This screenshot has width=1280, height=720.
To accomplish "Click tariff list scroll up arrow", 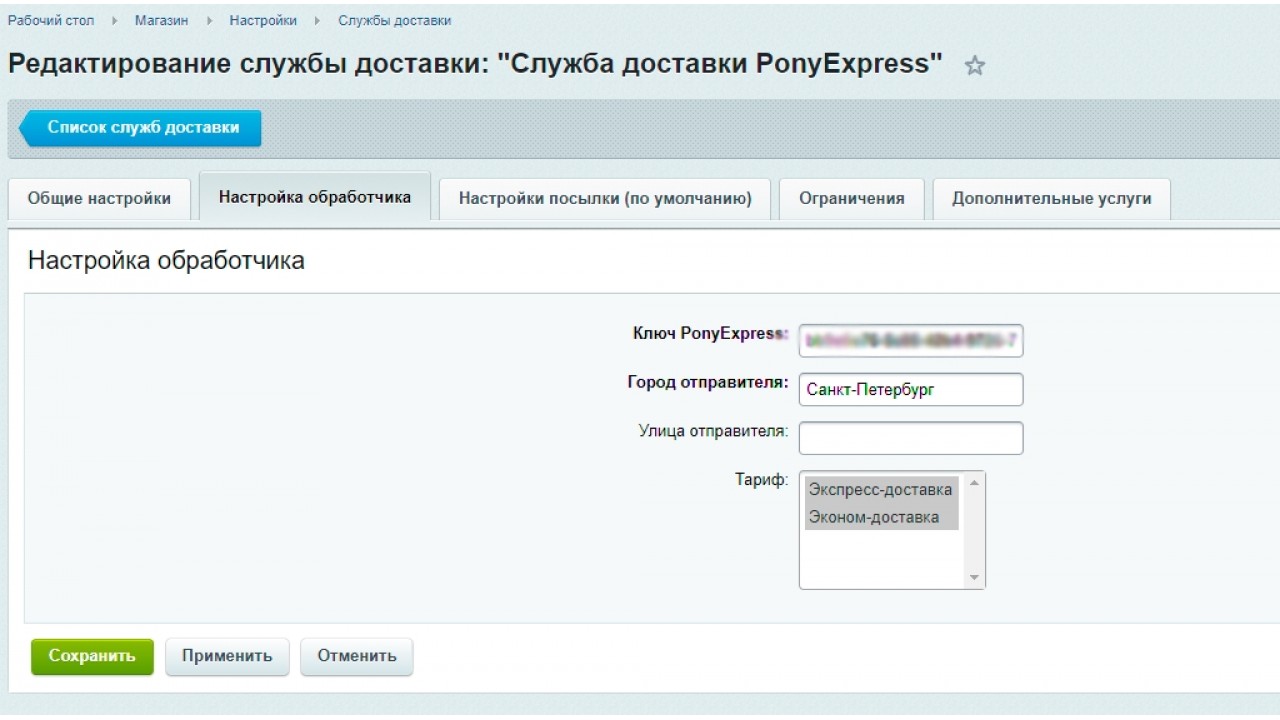I will click(974, 482).
